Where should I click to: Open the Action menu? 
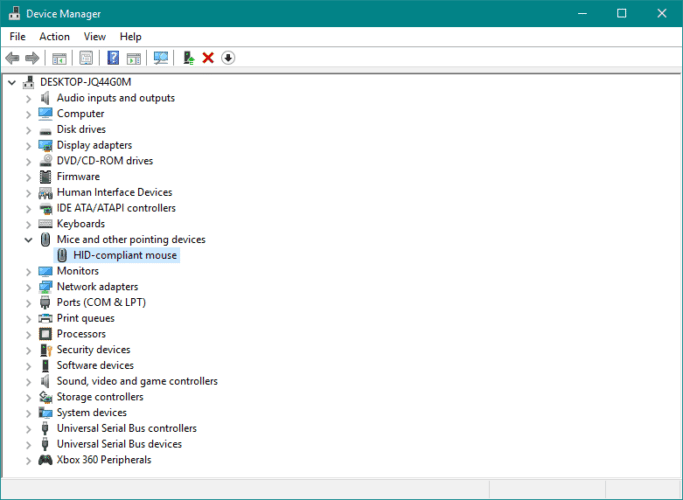tap(54, 36)
